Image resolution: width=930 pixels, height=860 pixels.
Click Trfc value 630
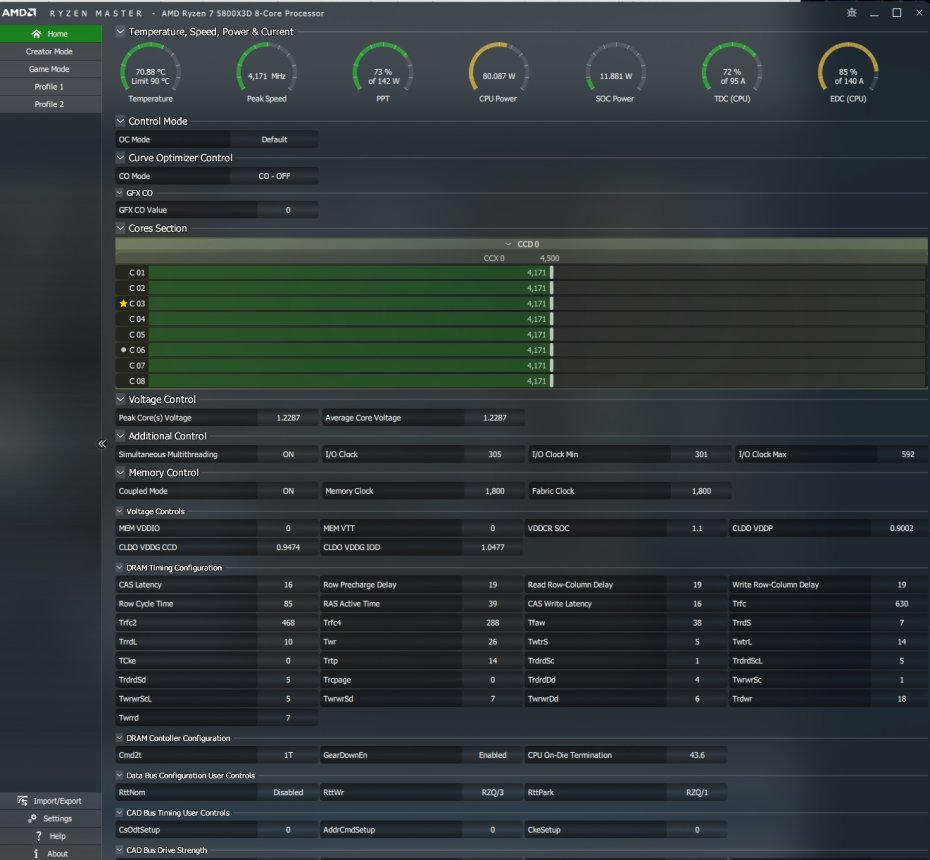[902, 604]
